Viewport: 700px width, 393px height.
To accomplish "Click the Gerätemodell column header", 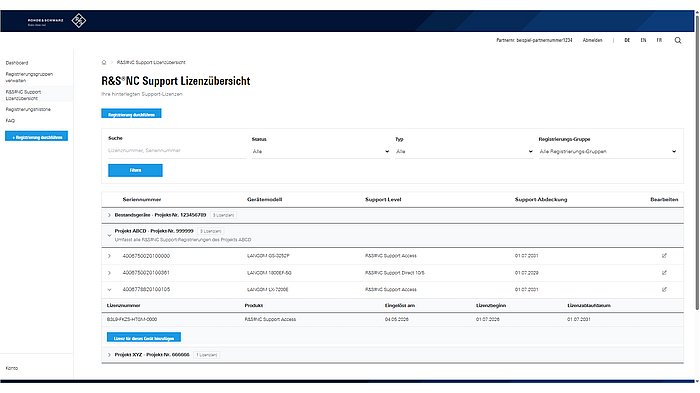I will [265, 200].
